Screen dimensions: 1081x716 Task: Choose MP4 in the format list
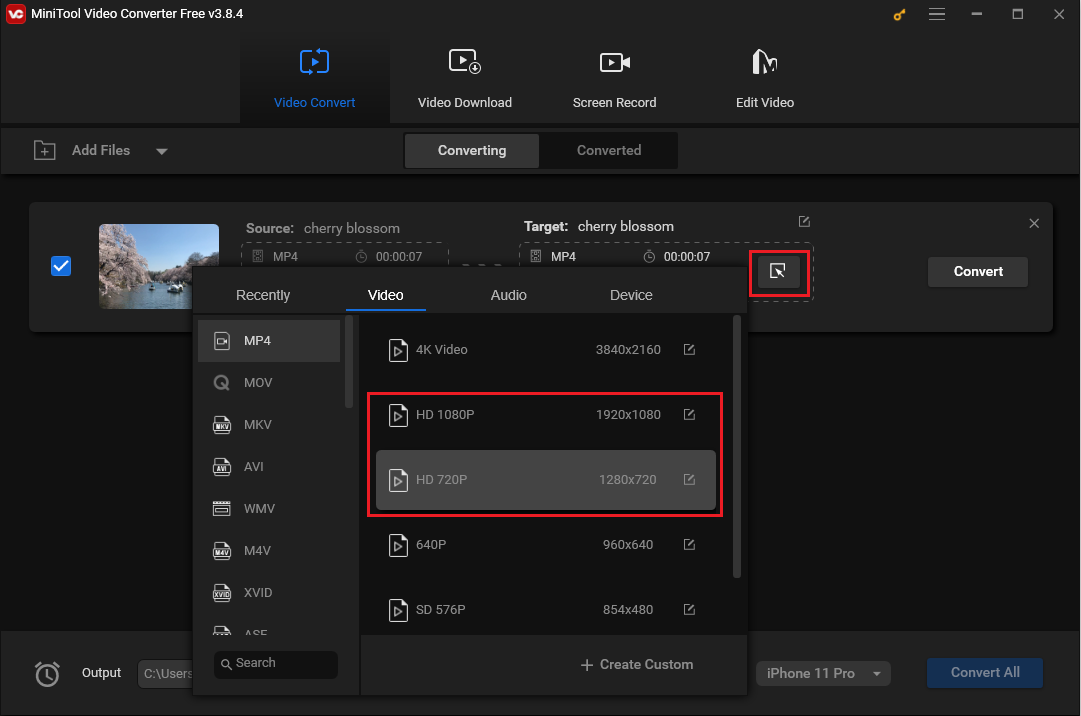269,340
